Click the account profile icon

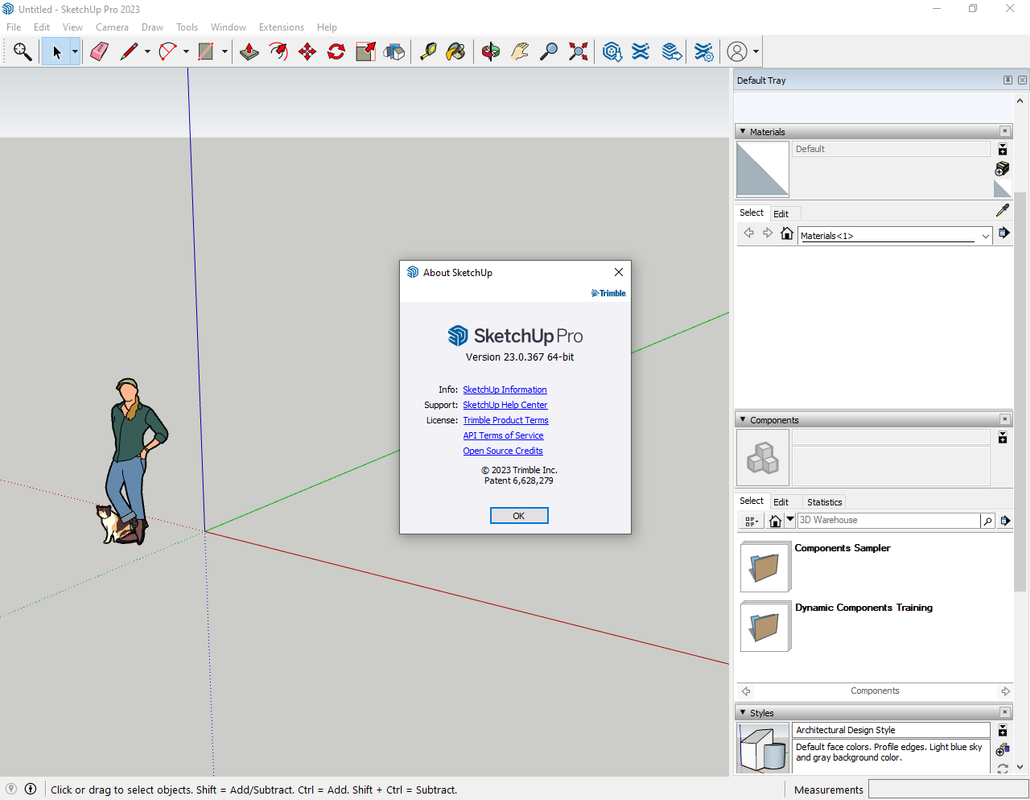pos(737,52)
